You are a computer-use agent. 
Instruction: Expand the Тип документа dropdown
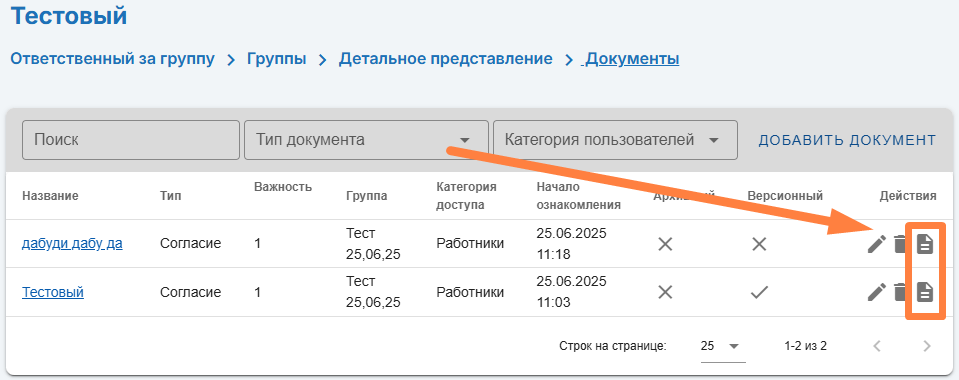(366, 140)
